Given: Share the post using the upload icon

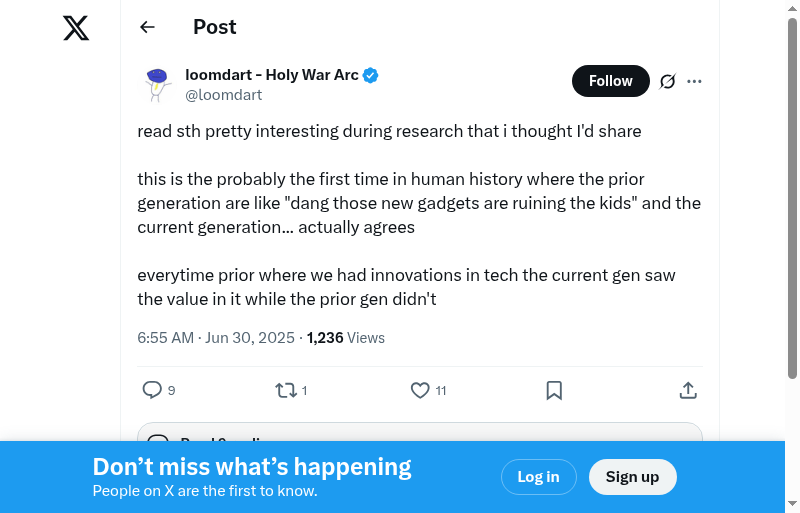Looking at the screenshot, I should [688, 390].
